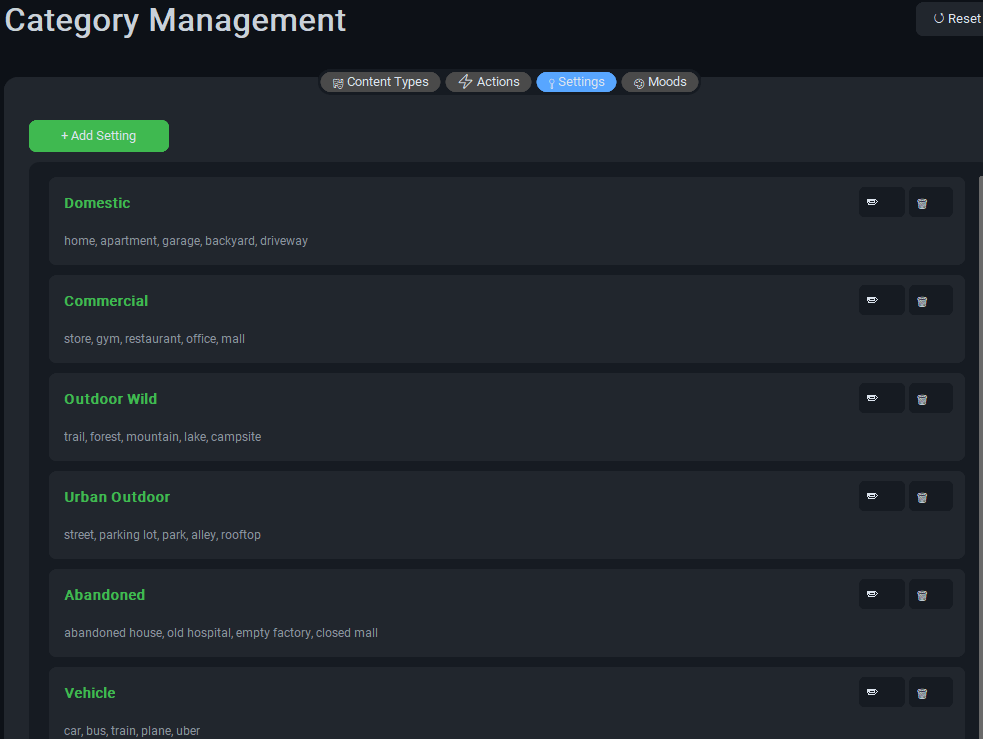Screen dimensions: 983x739
Task: Click text 'abandoned house, old hospital, empty factory'
Action: (x=187, y=633)
